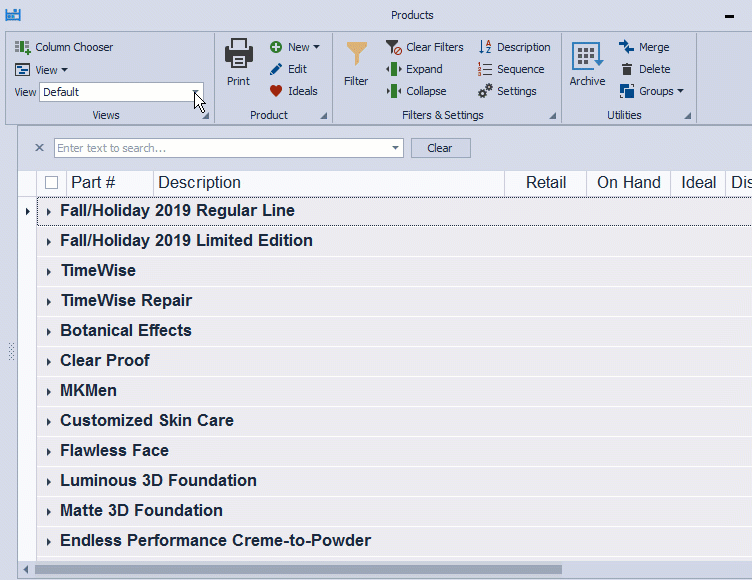The image size is (752, 580).
Task: Expand the Matte 3D Foundation group
Action: pyautogui.click(x=48, y=511)
